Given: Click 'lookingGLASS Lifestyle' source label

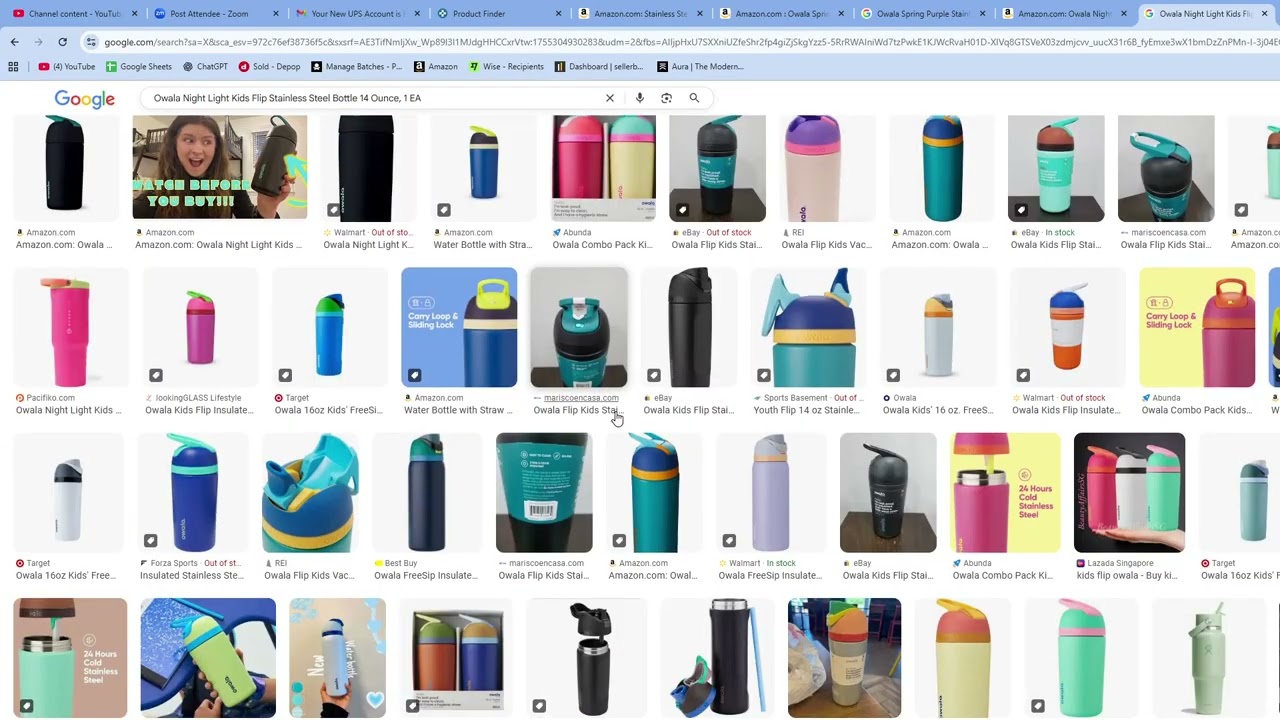Looking at the screenshot, I should pos(198,398).
